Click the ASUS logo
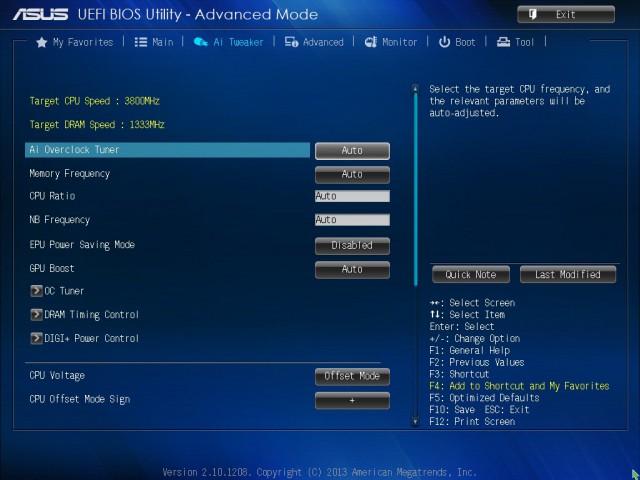 (40, 15)
